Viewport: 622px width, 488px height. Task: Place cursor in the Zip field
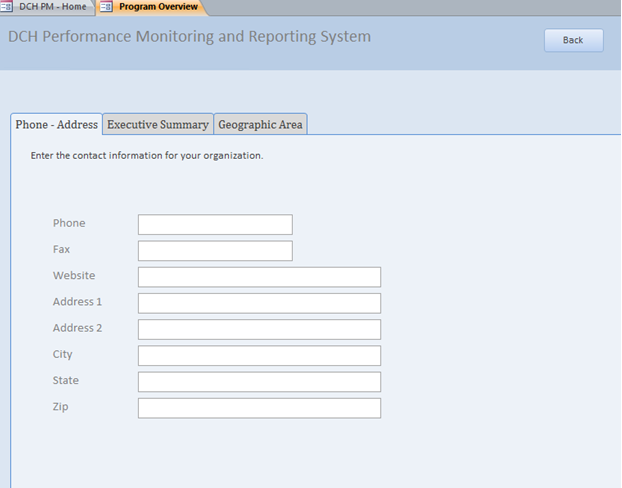click(259, 408)
